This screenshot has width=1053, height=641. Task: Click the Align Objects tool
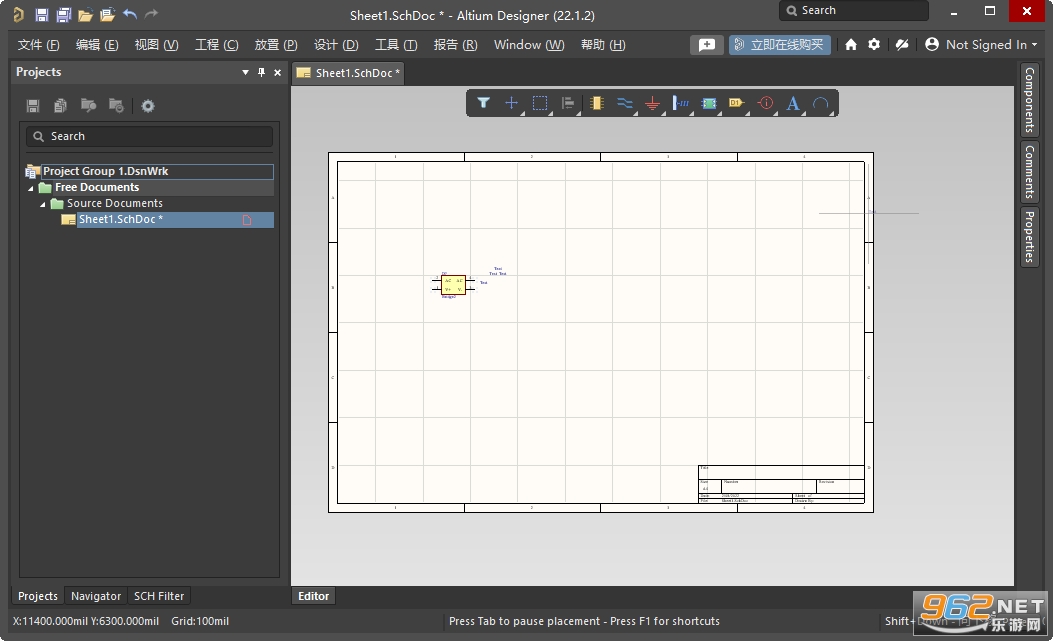[x=568, y=103]
